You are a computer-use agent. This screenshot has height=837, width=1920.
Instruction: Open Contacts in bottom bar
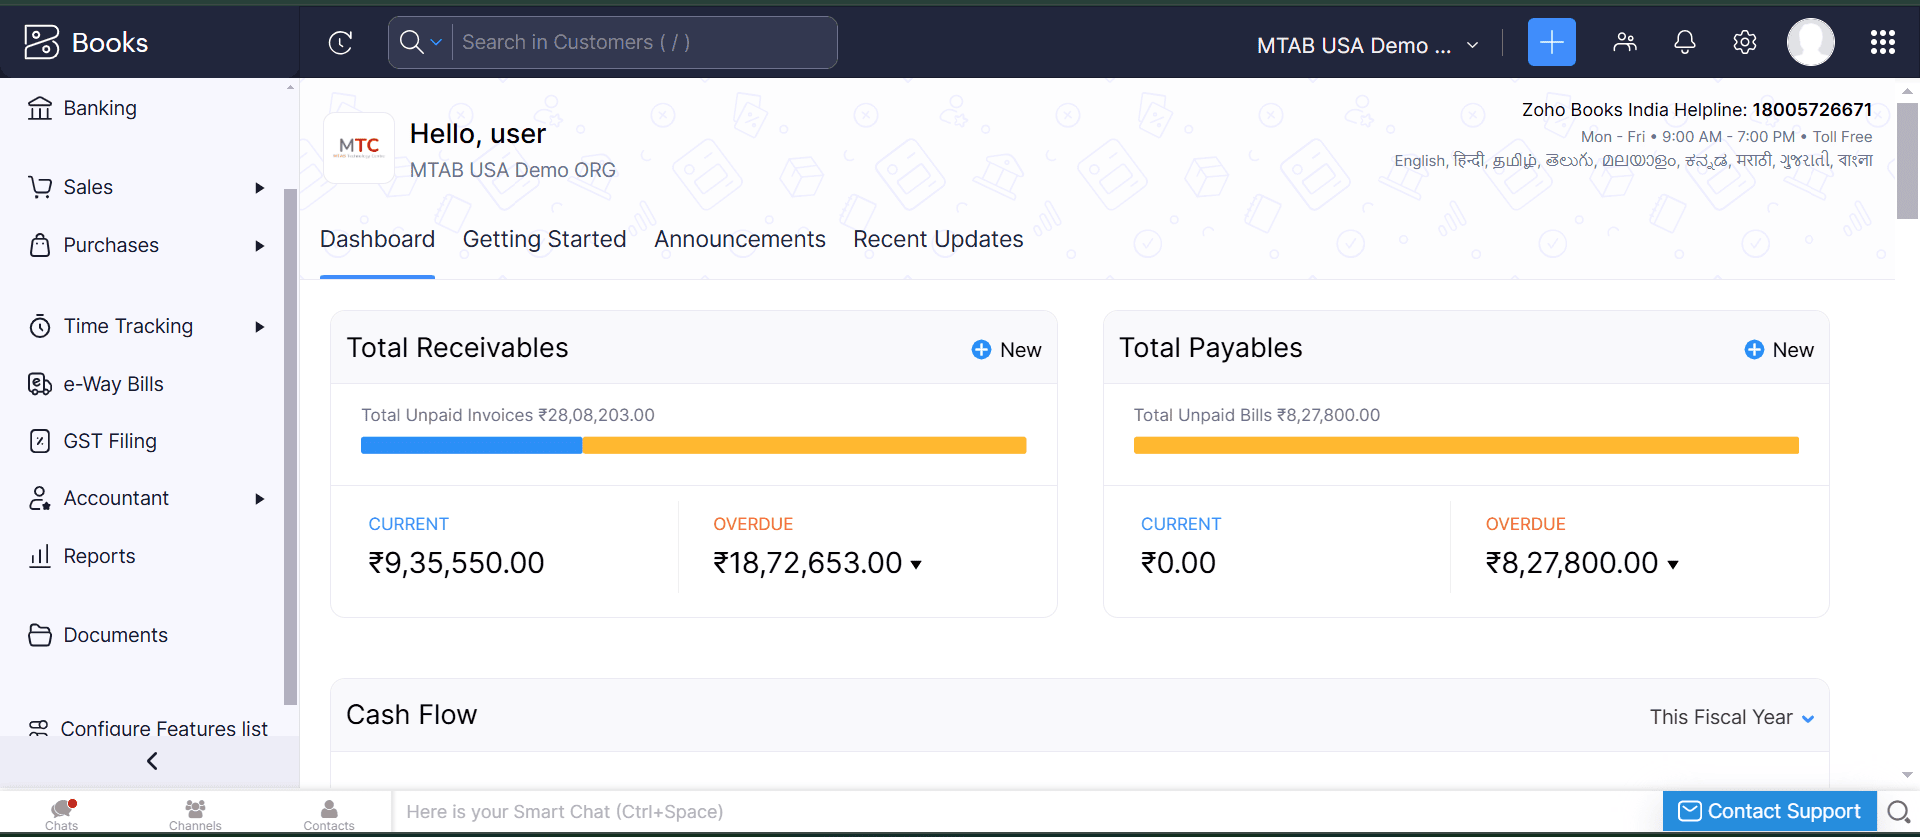pos(329,814)
